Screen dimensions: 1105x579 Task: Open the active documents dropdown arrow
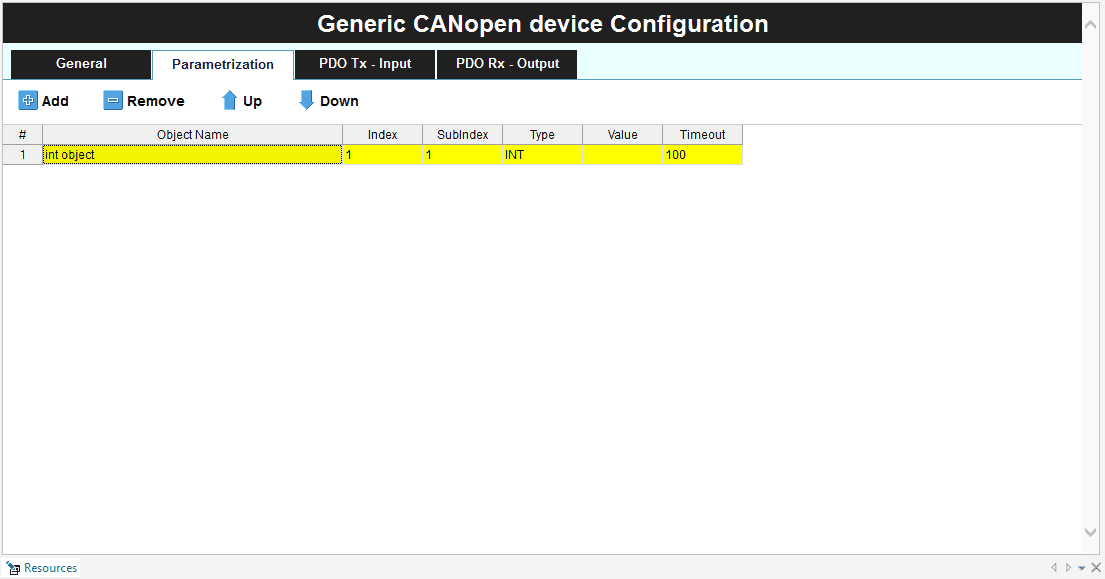pos(1082,568)
